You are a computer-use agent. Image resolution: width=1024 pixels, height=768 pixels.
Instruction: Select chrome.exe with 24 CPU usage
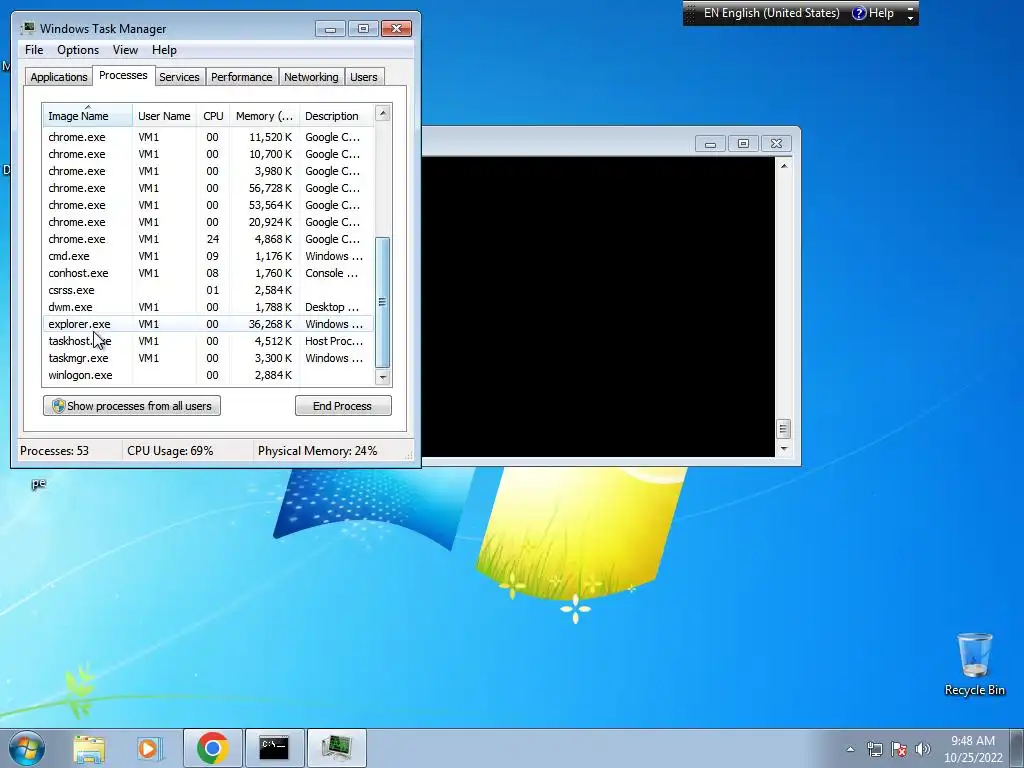point(208,239)
